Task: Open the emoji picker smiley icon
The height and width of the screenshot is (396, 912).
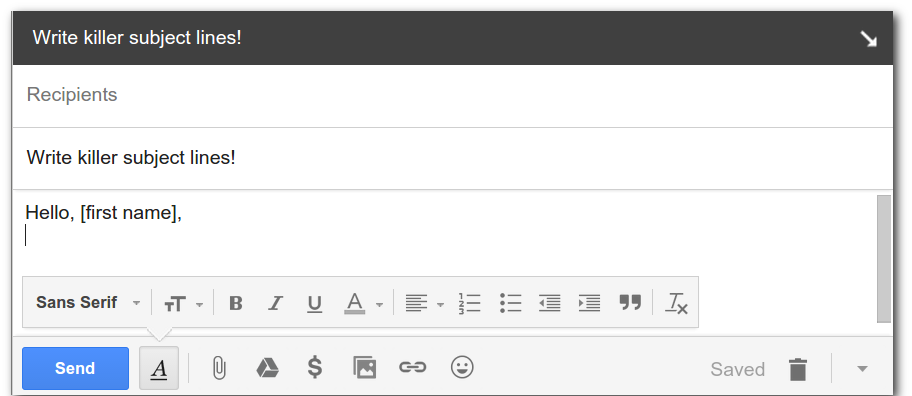Action: pyautogui.click(x=462, y=368)
